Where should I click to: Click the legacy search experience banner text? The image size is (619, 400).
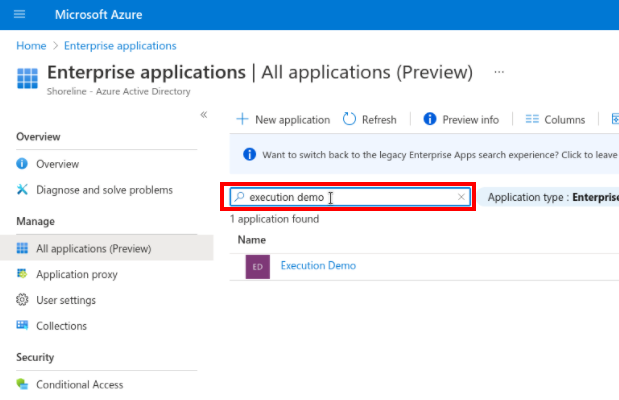(440, 155)
